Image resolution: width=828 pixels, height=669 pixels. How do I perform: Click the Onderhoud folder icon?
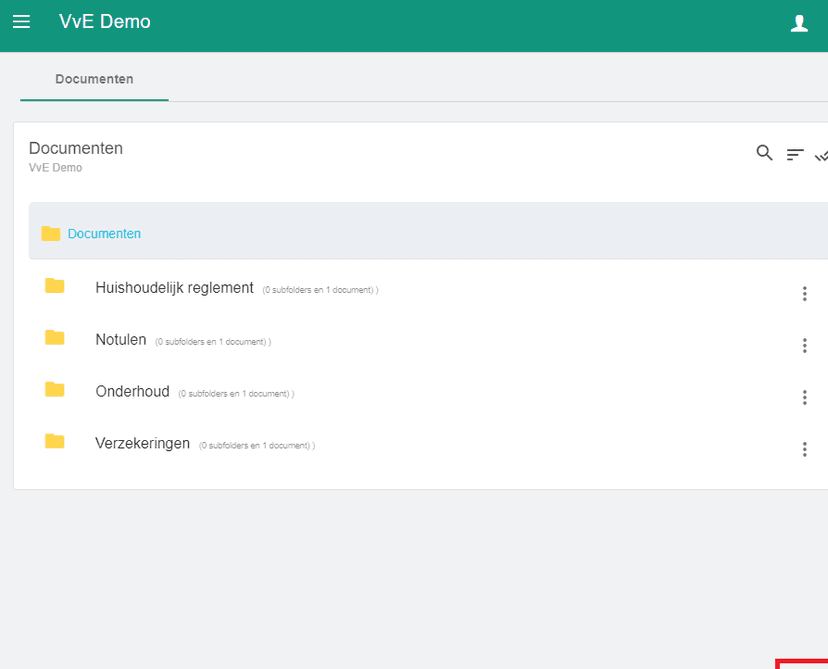(x=54, y=390)
